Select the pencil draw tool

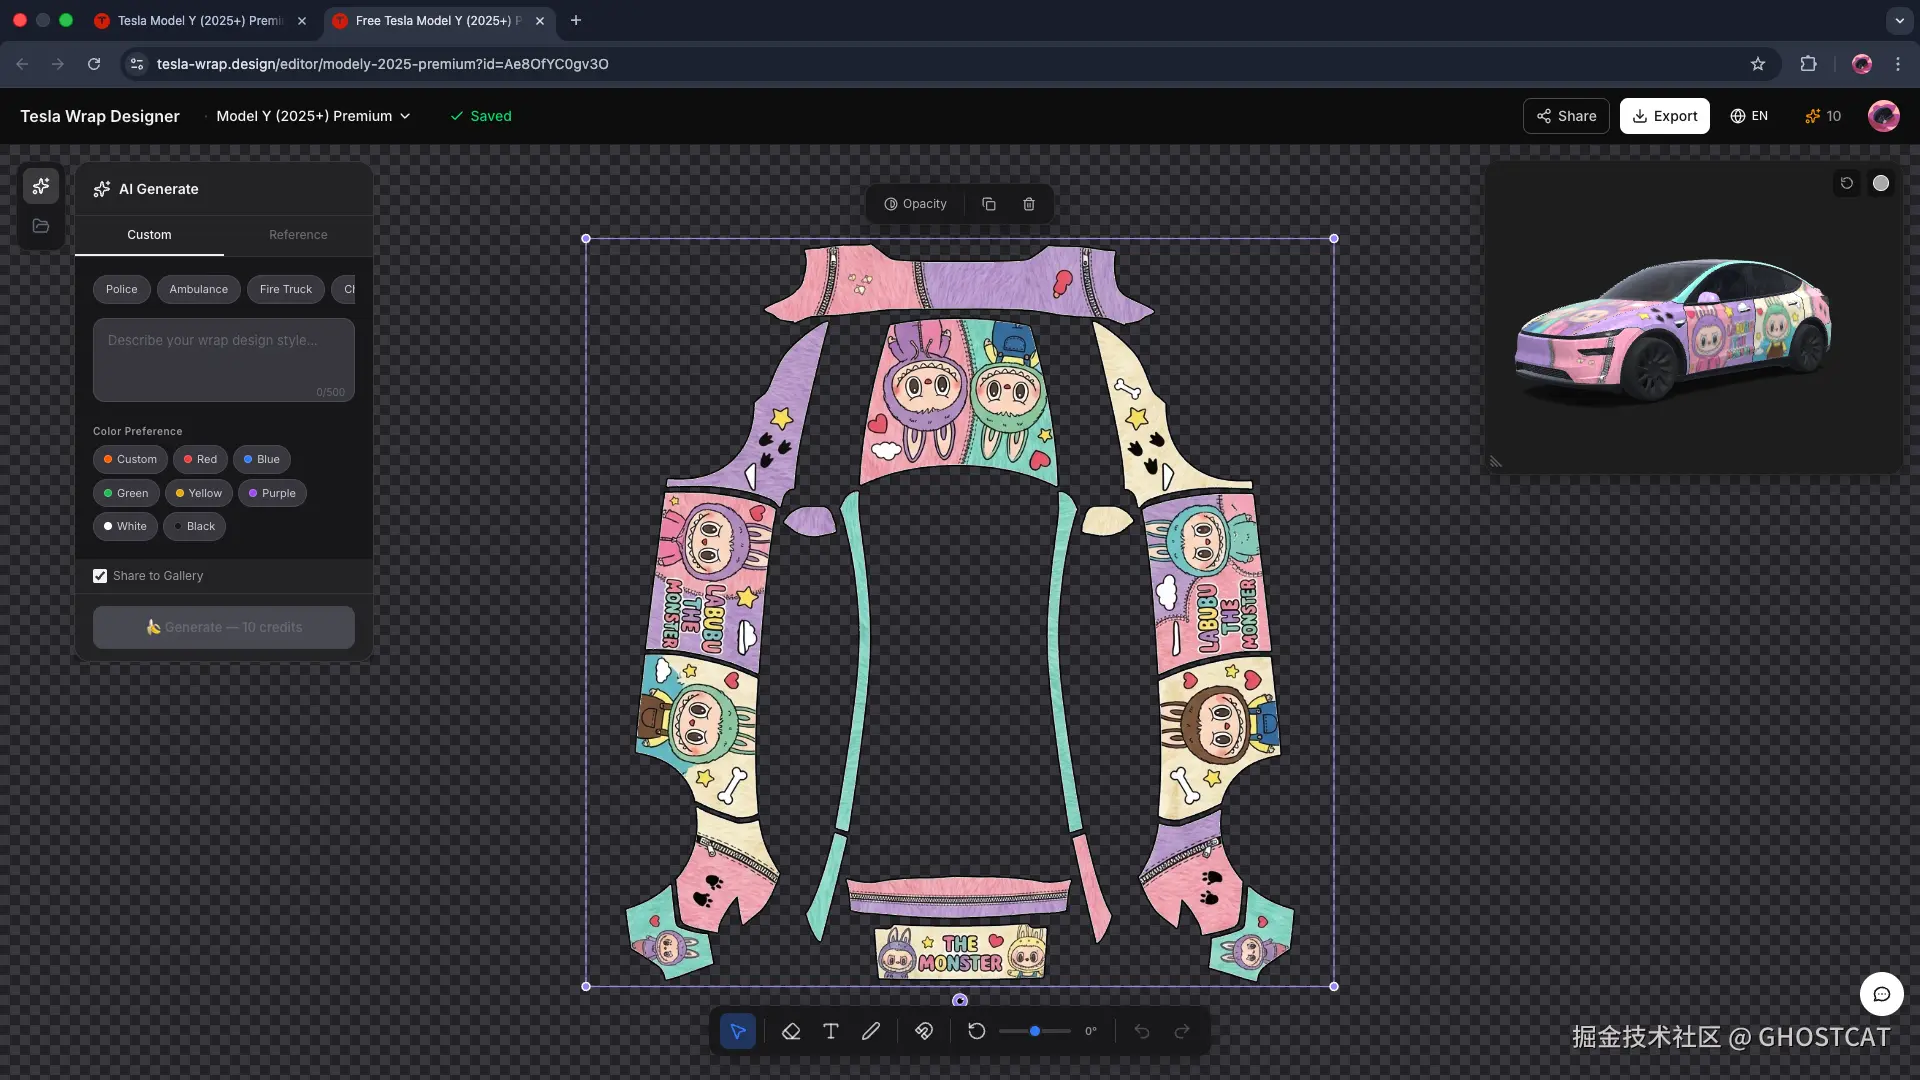[x=871, y=1031]
